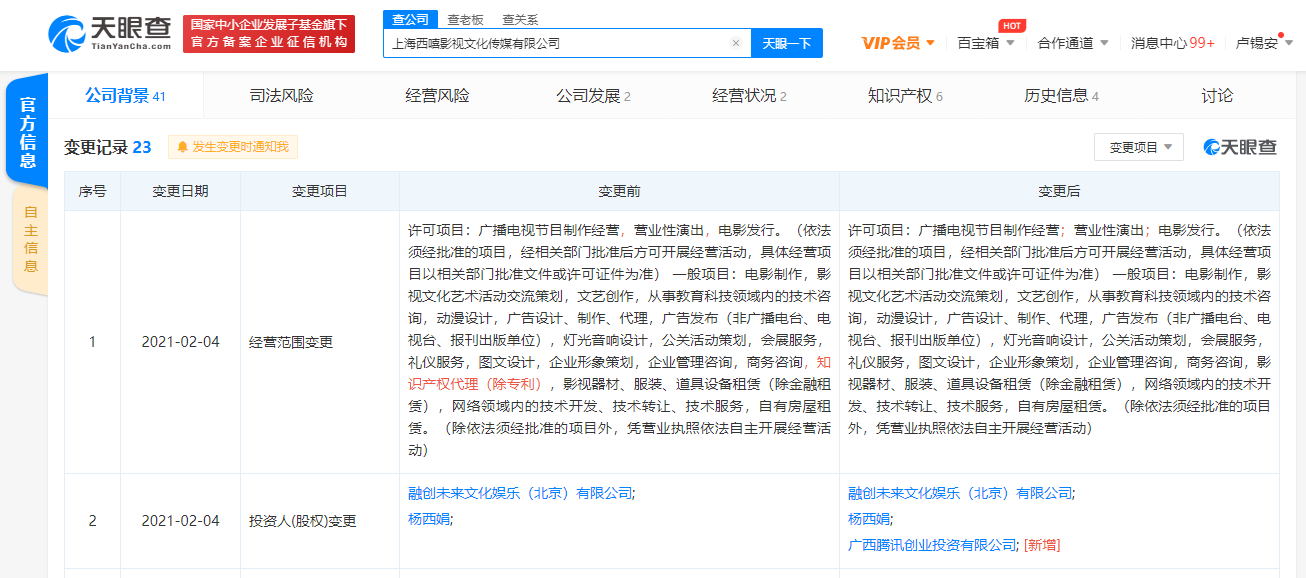Open 广西腾讯创业投资有限公司 link
1306x578 pixels.
click(x=932, y=545)
